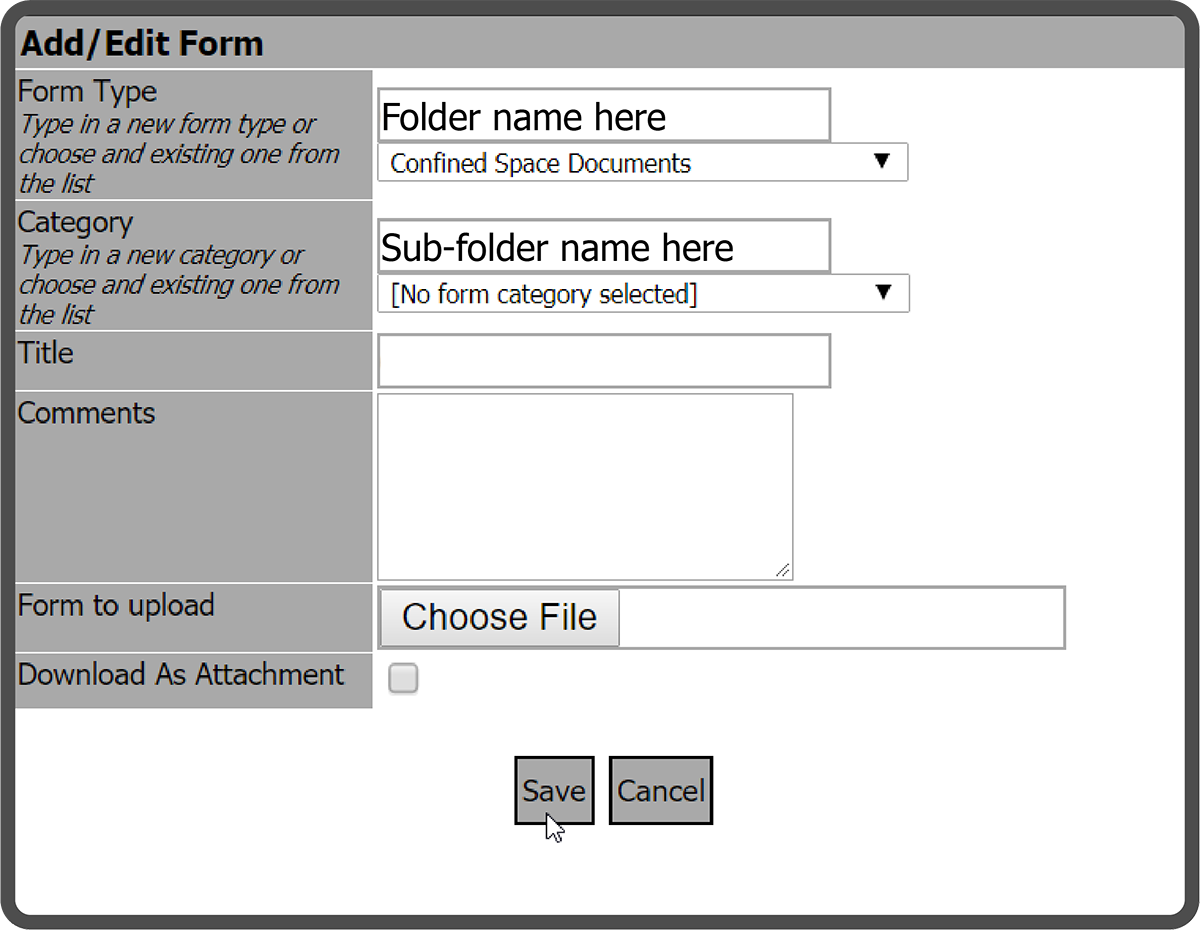Click the empty file name area beside Choose File
1200x930 pixels.
point(840,618)
